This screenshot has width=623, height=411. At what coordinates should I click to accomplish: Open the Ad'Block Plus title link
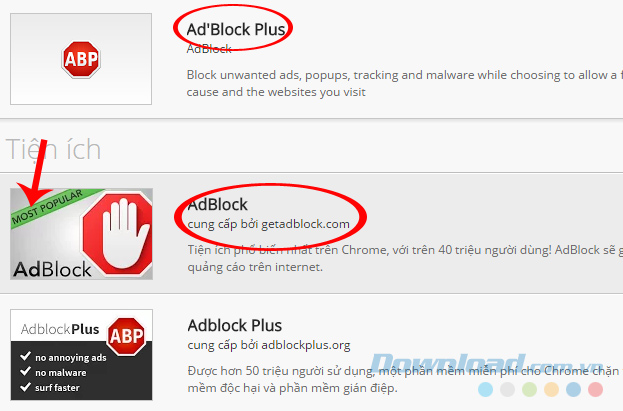point(236,29)
